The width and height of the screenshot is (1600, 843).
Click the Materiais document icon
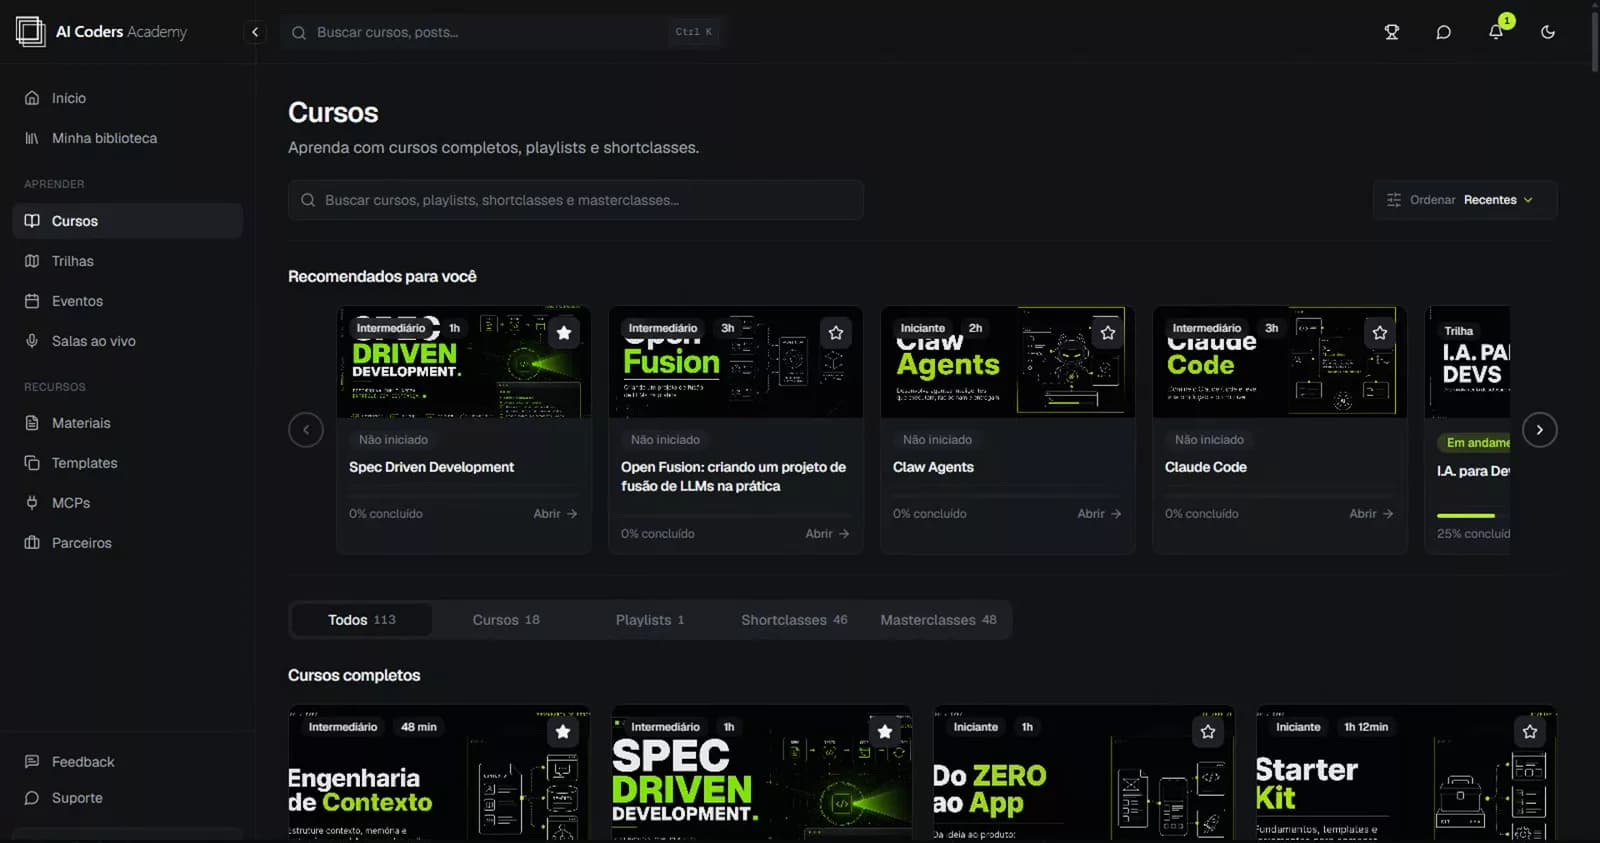tap(32, 423)
